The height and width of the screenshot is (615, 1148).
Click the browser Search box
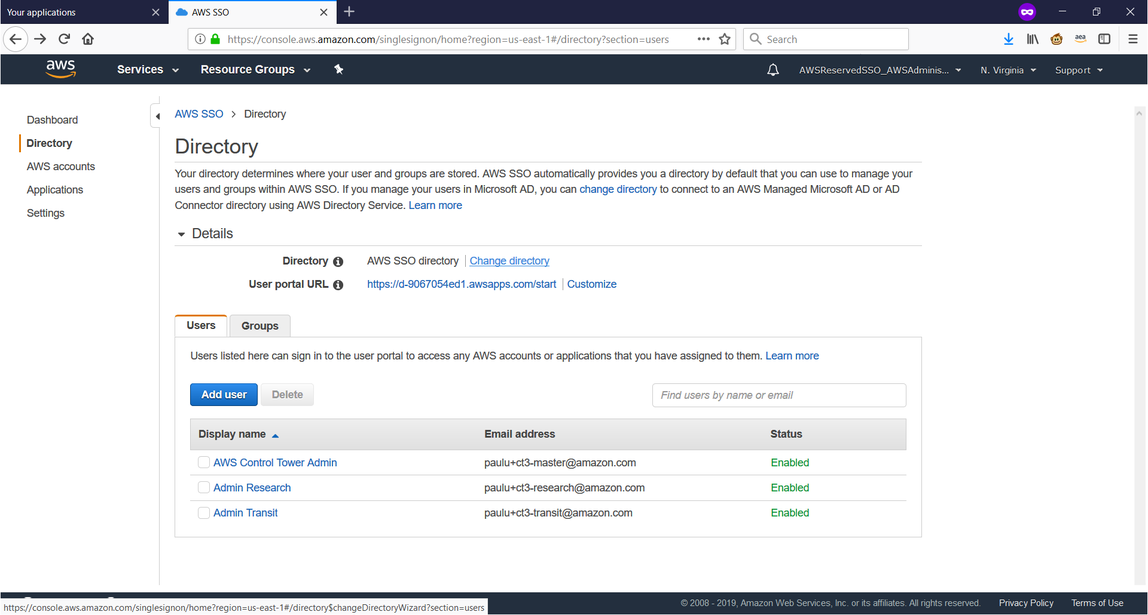coord(826,40)
